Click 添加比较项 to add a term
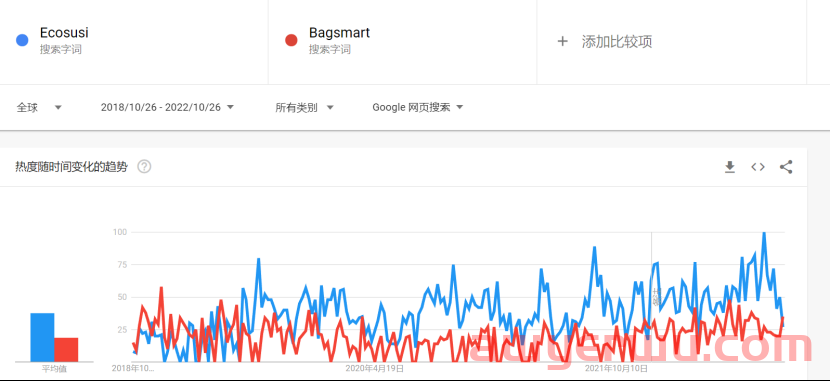 coord(617,42)
